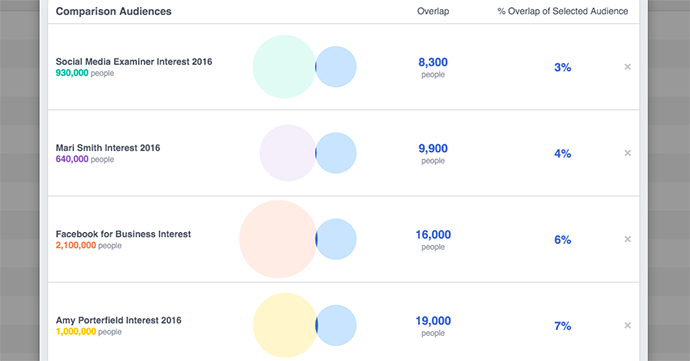The image size is (690, 361).
Task: Click the yellow Amy Porterfield audience circle
Action: coord(285,325)
